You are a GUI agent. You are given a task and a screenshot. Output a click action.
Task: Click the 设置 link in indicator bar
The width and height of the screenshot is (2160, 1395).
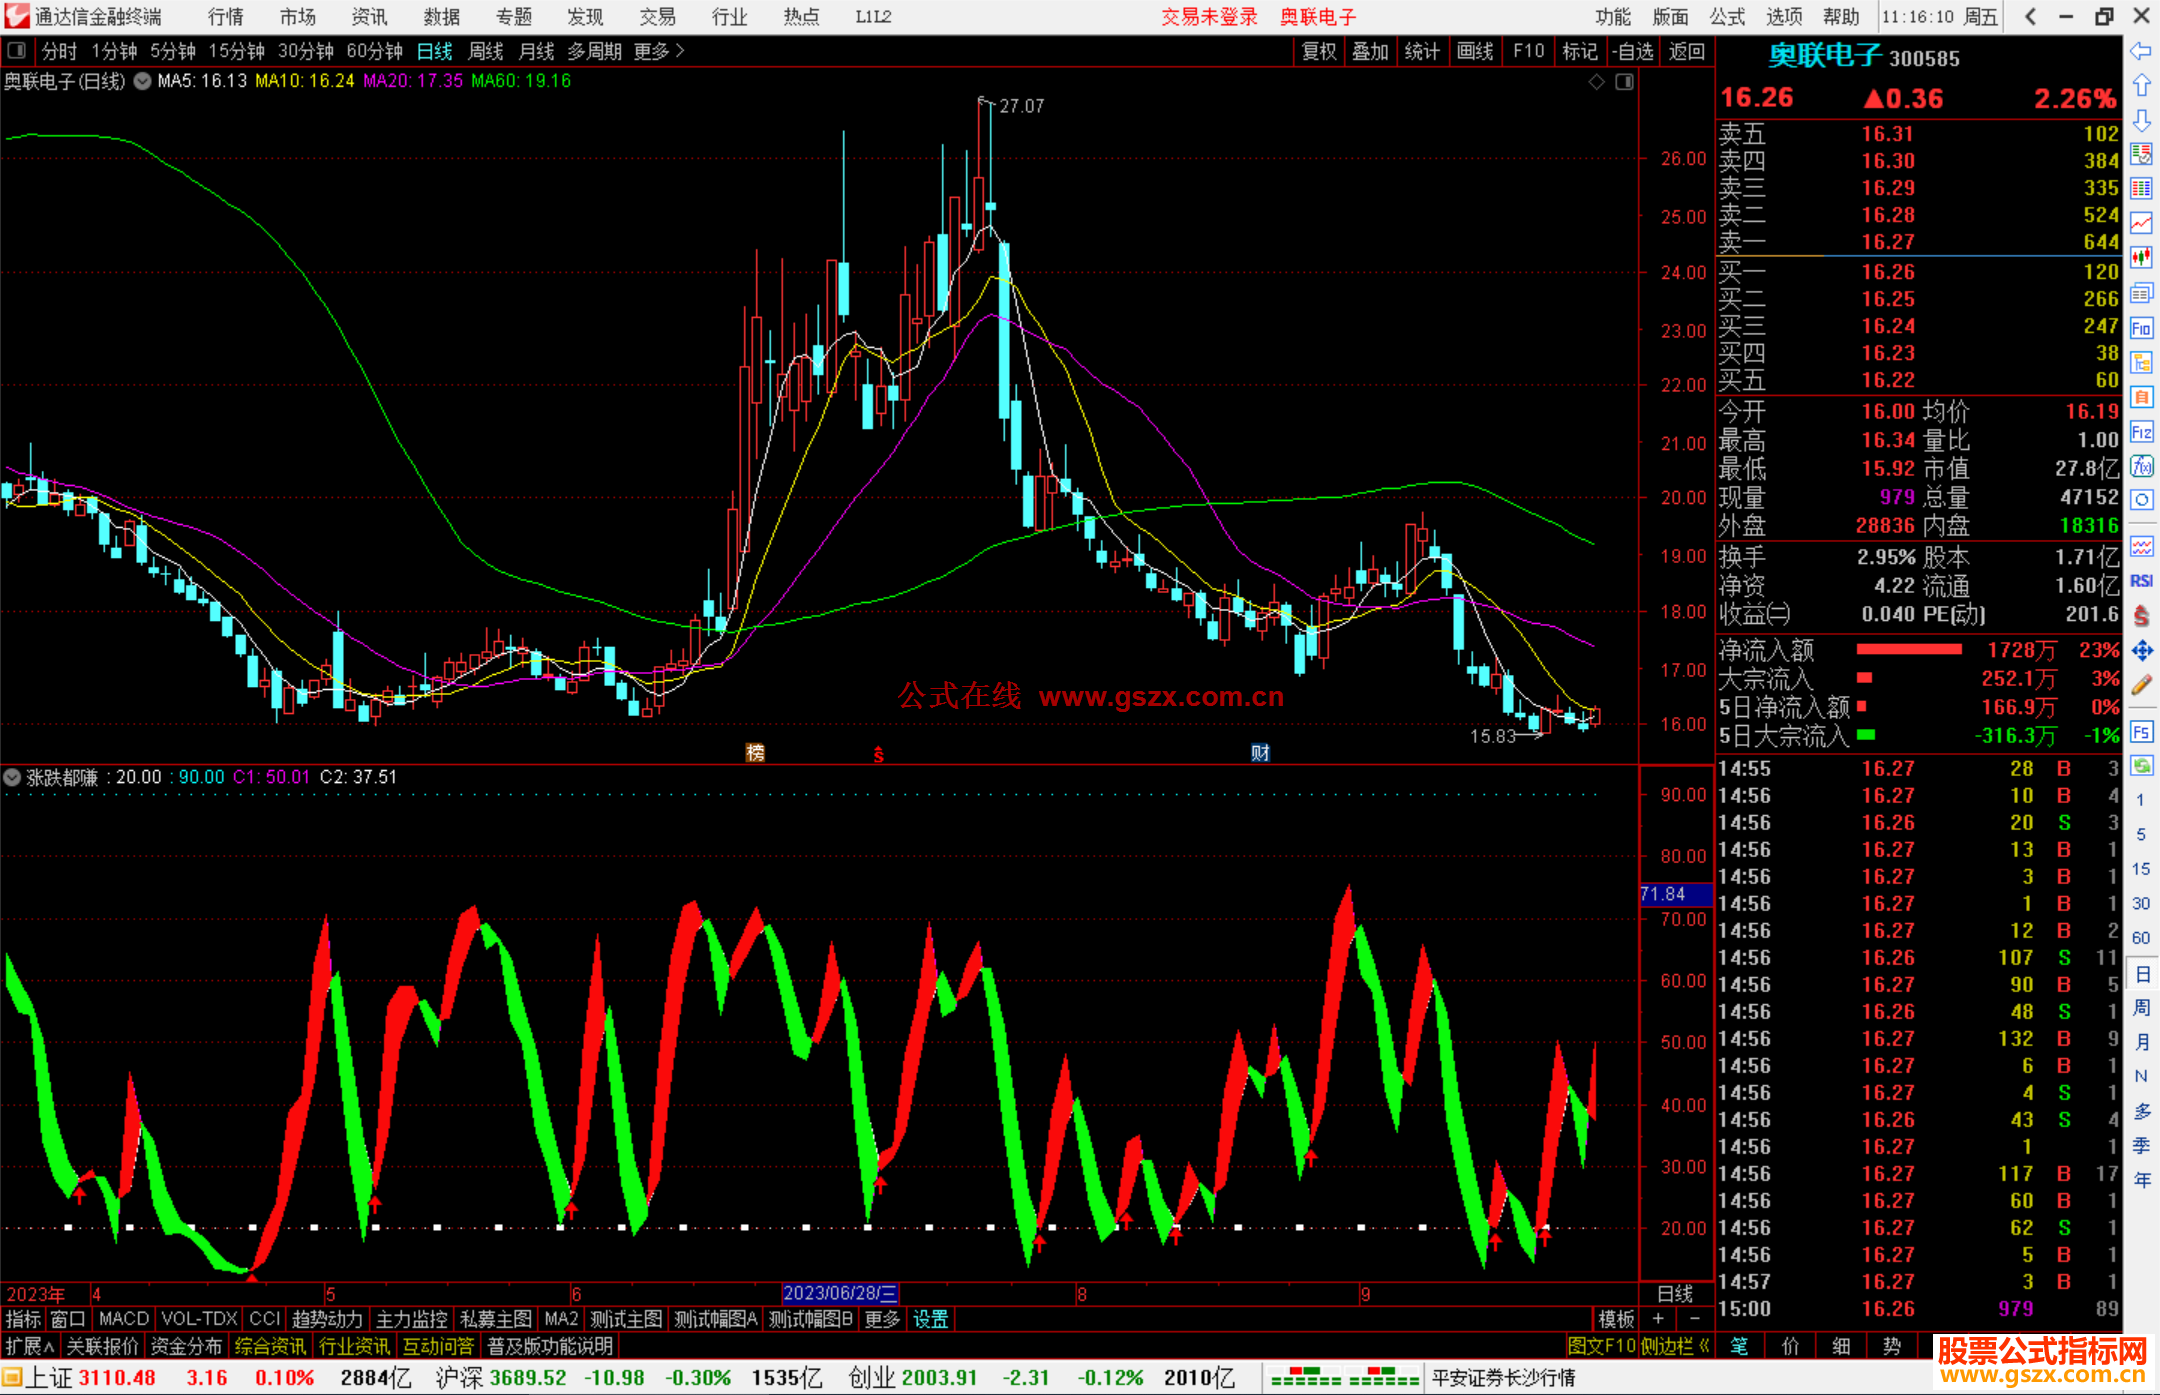pyautogui.click(x=930, y=1319)
